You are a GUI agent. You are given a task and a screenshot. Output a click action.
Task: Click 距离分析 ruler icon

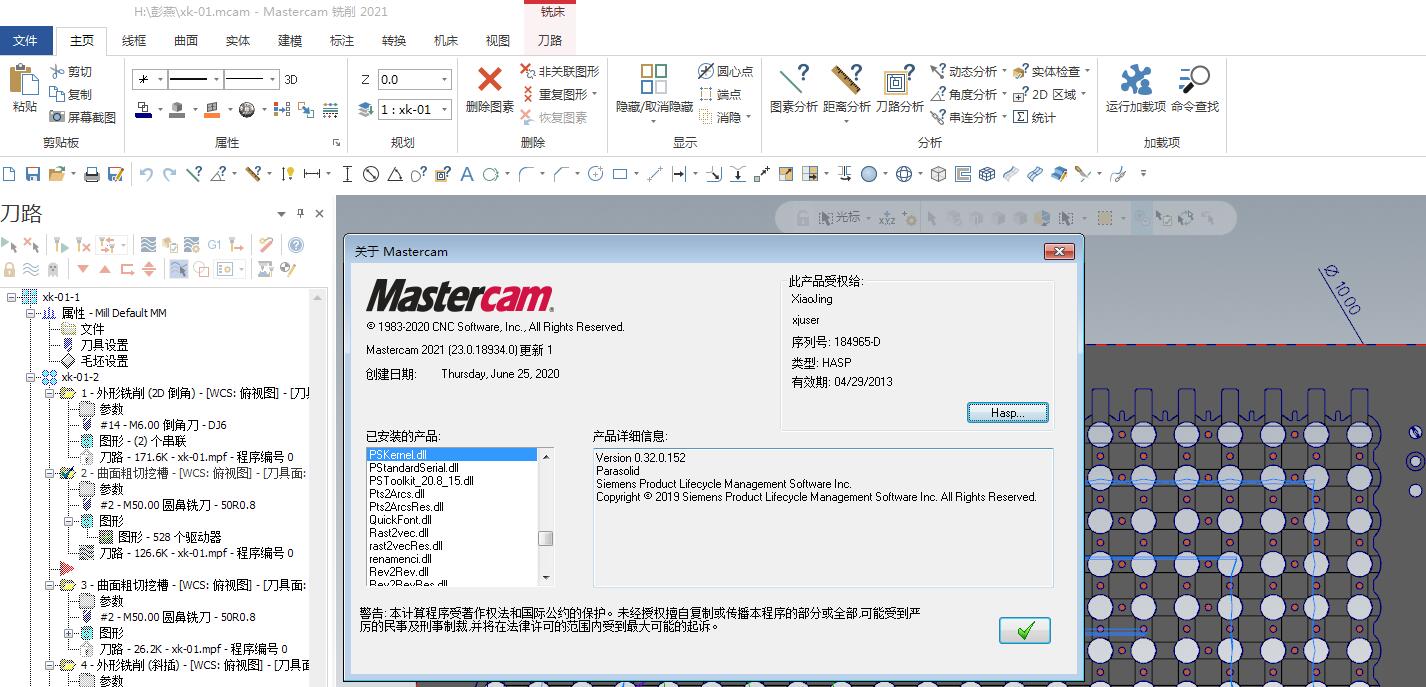coord(846,80)
